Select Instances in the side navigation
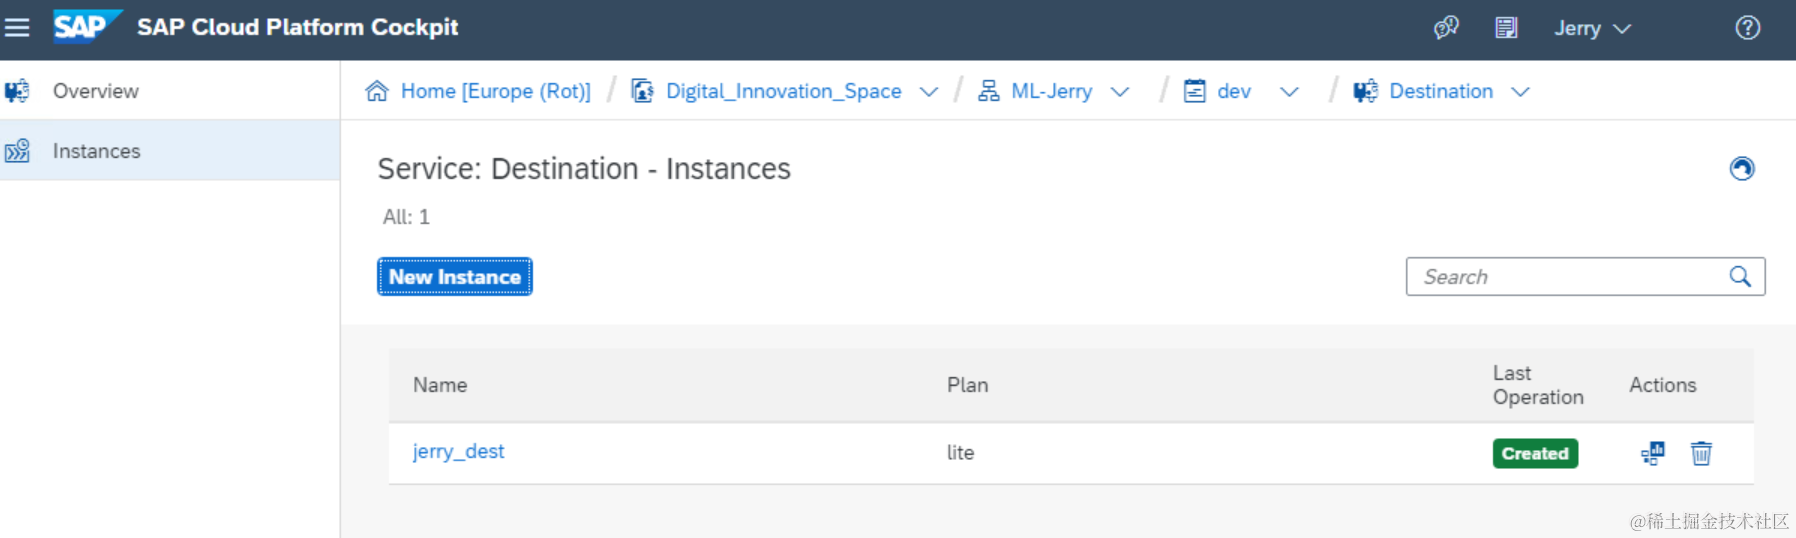Screen dimensions: 1796x538 [x=96, y=151]
